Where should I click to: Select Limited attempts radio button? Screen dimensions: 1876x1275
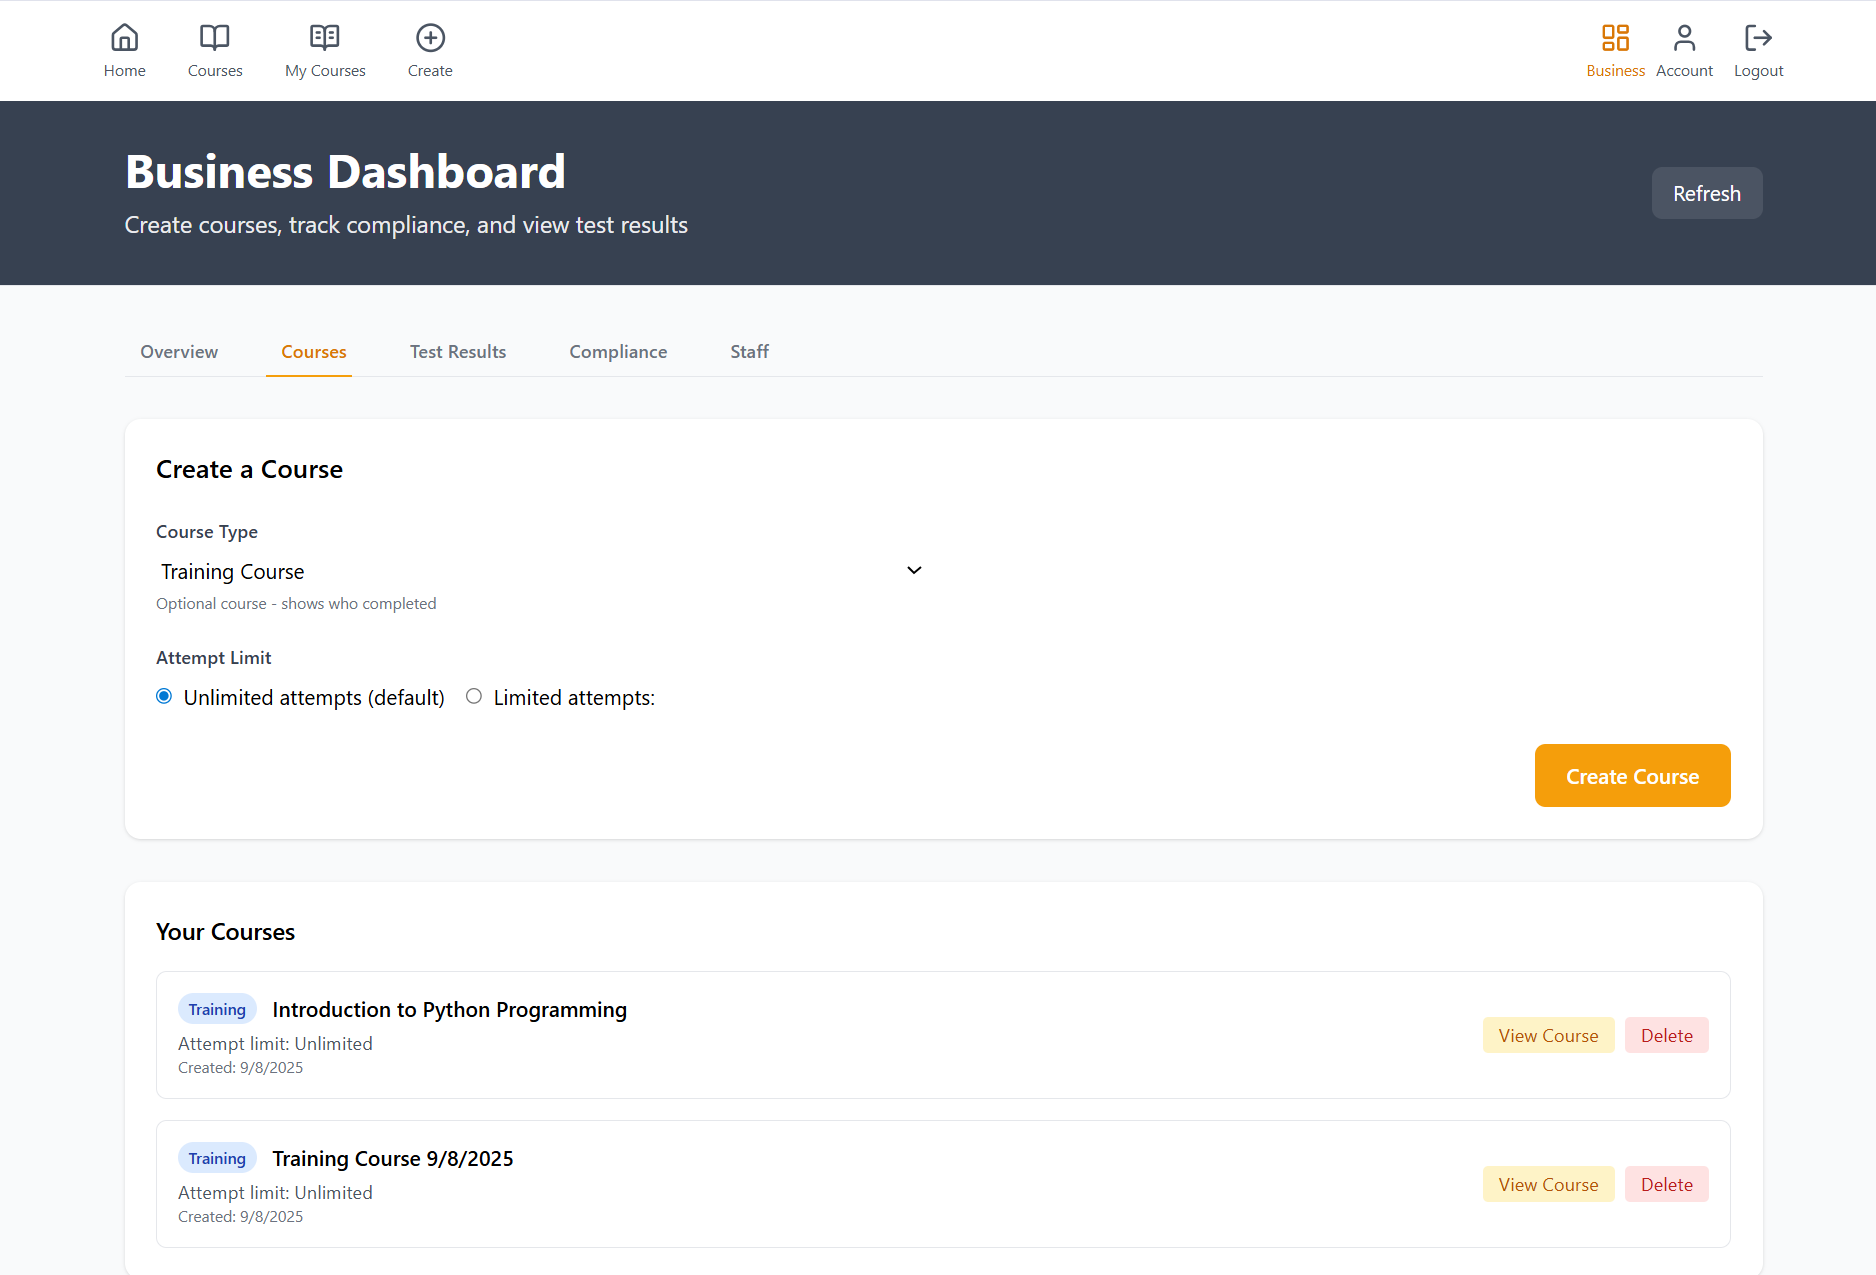[x=474, y=697]
